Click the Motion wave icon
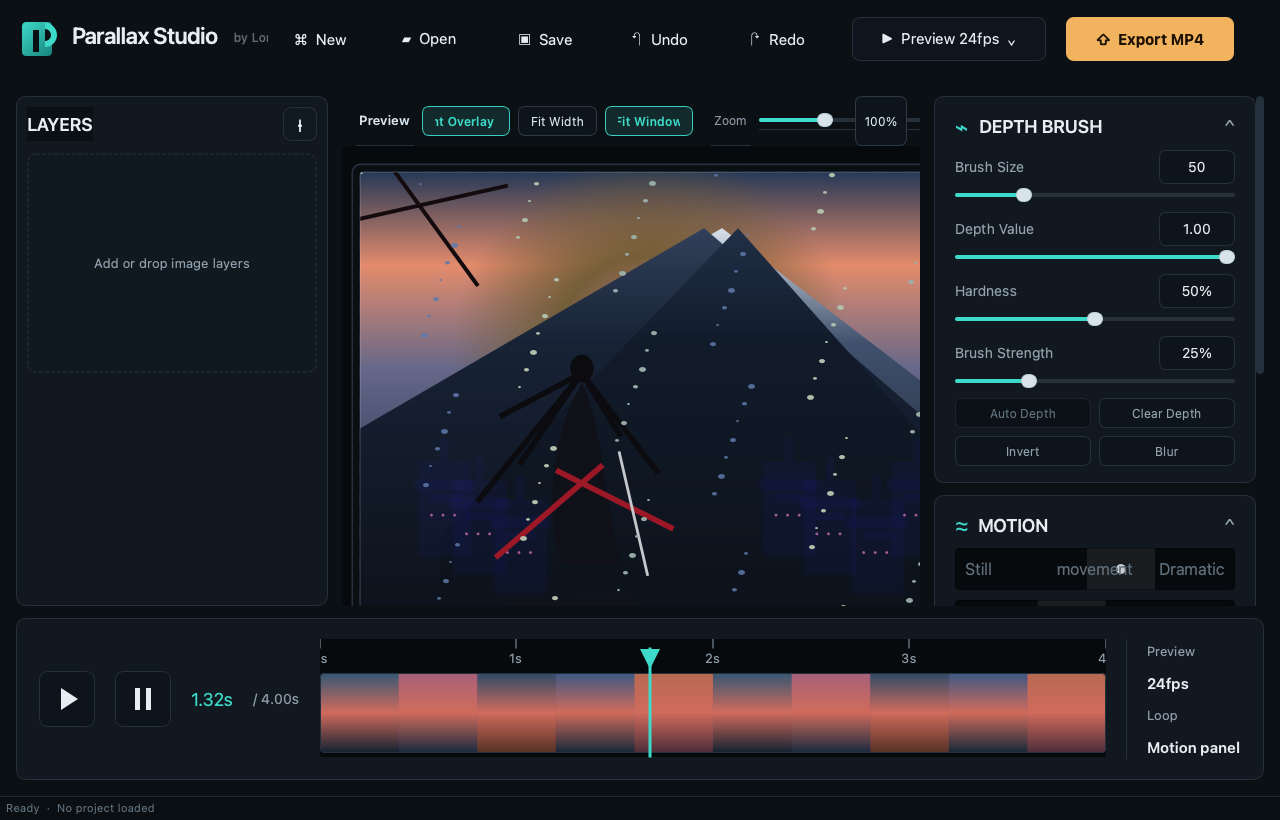 [x=962, y=526]
